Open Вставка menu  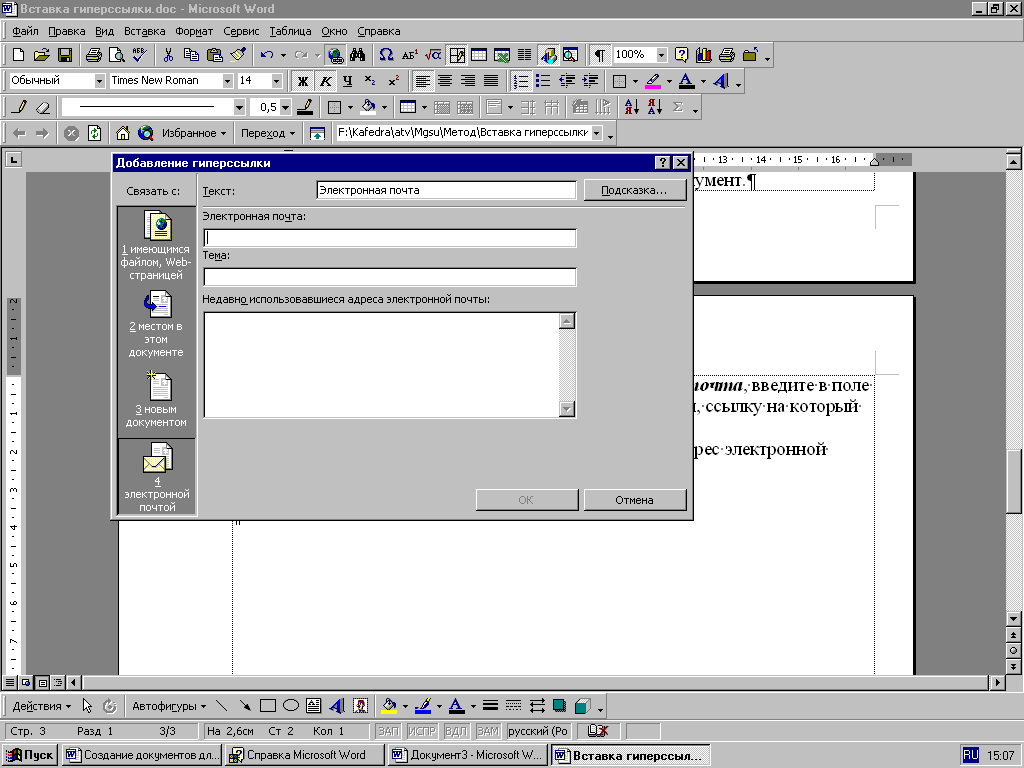(144, 31)
